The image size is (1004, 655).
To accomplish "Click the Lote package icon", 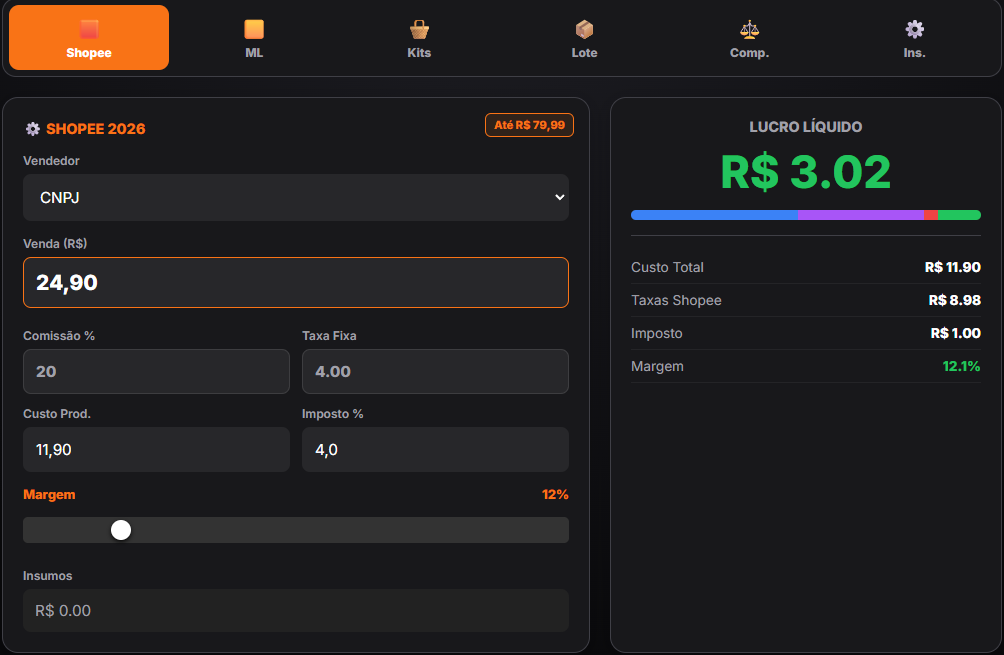I will tap(584, 29).
